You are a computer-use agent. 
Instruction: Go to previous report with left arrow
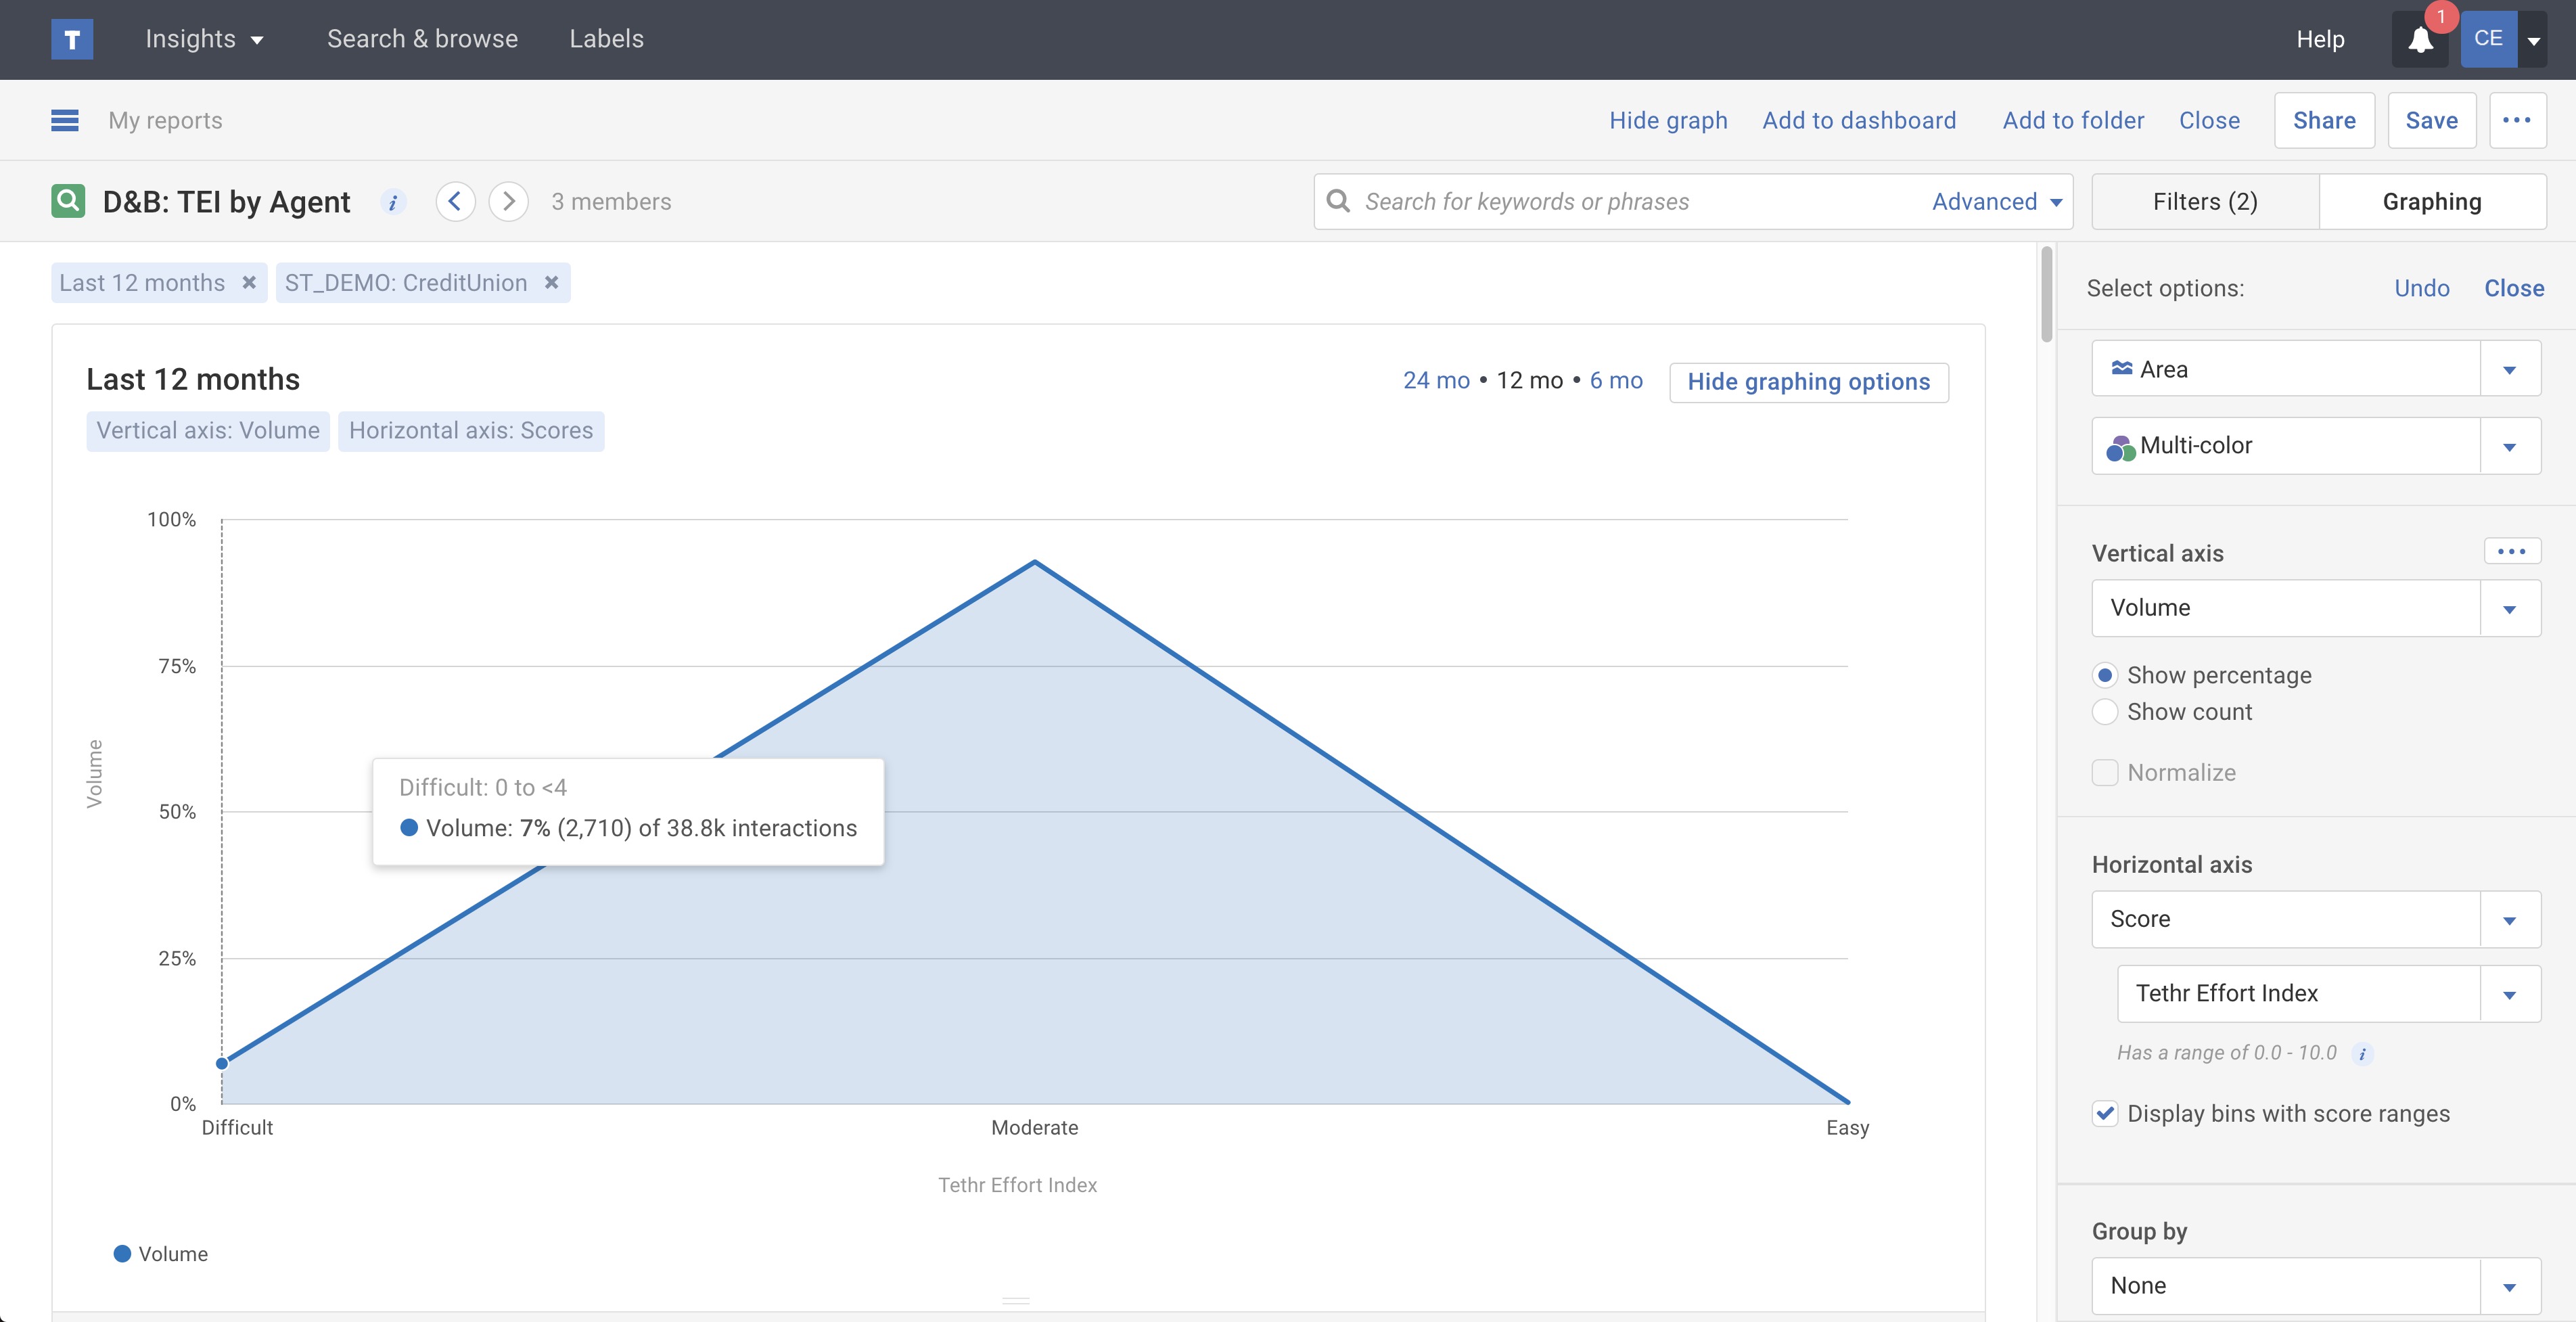click(x=455, y=202)
